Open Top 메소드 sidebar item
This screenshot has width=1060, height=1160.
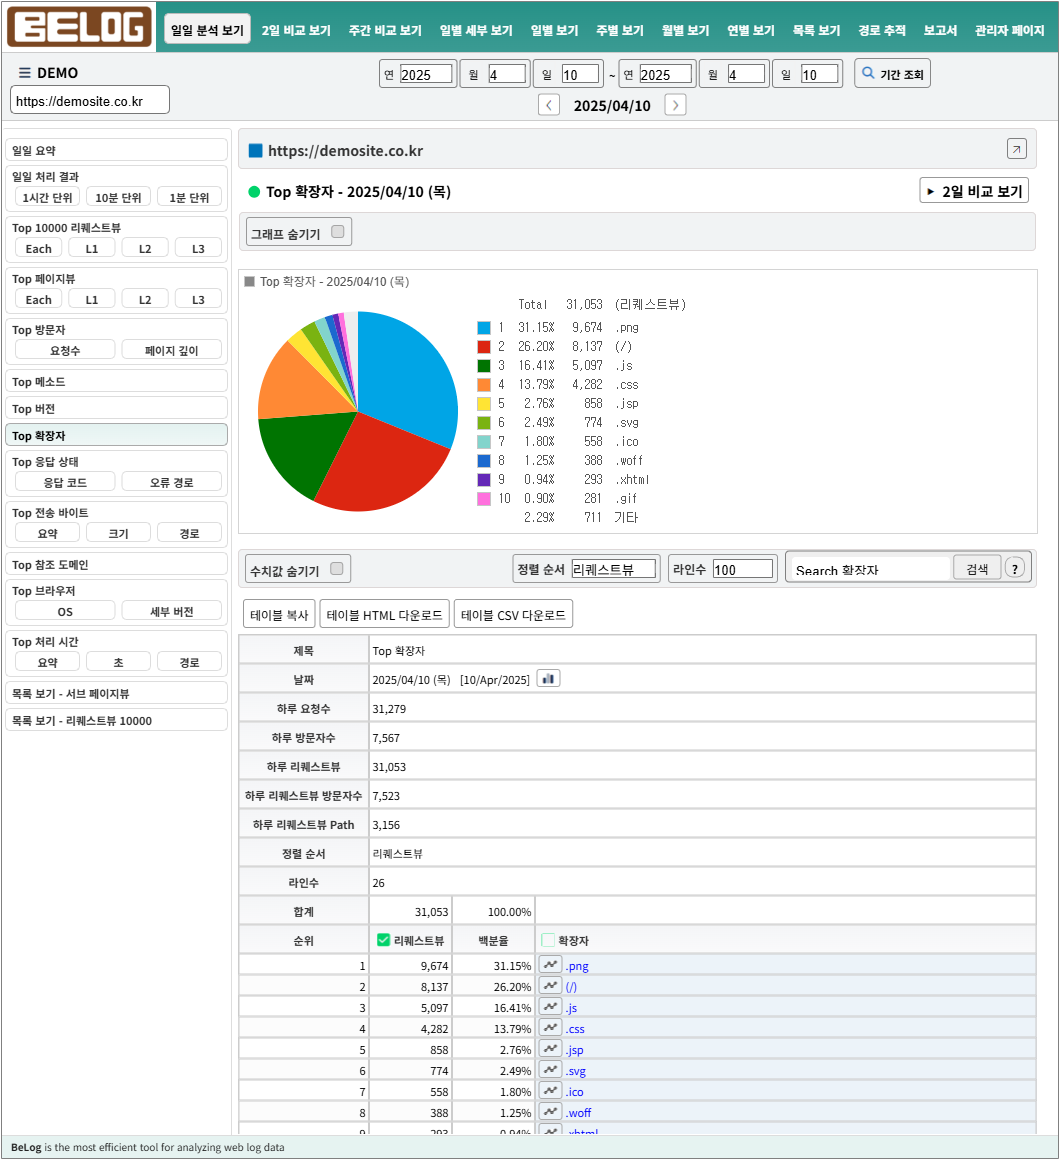pyautogui.click(x=116, y=381)
